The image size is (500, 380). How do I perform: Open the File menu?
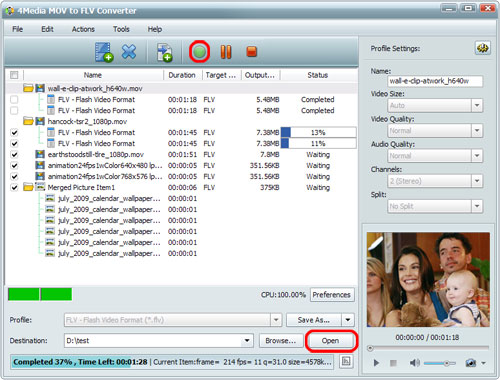tap(17, 29)
